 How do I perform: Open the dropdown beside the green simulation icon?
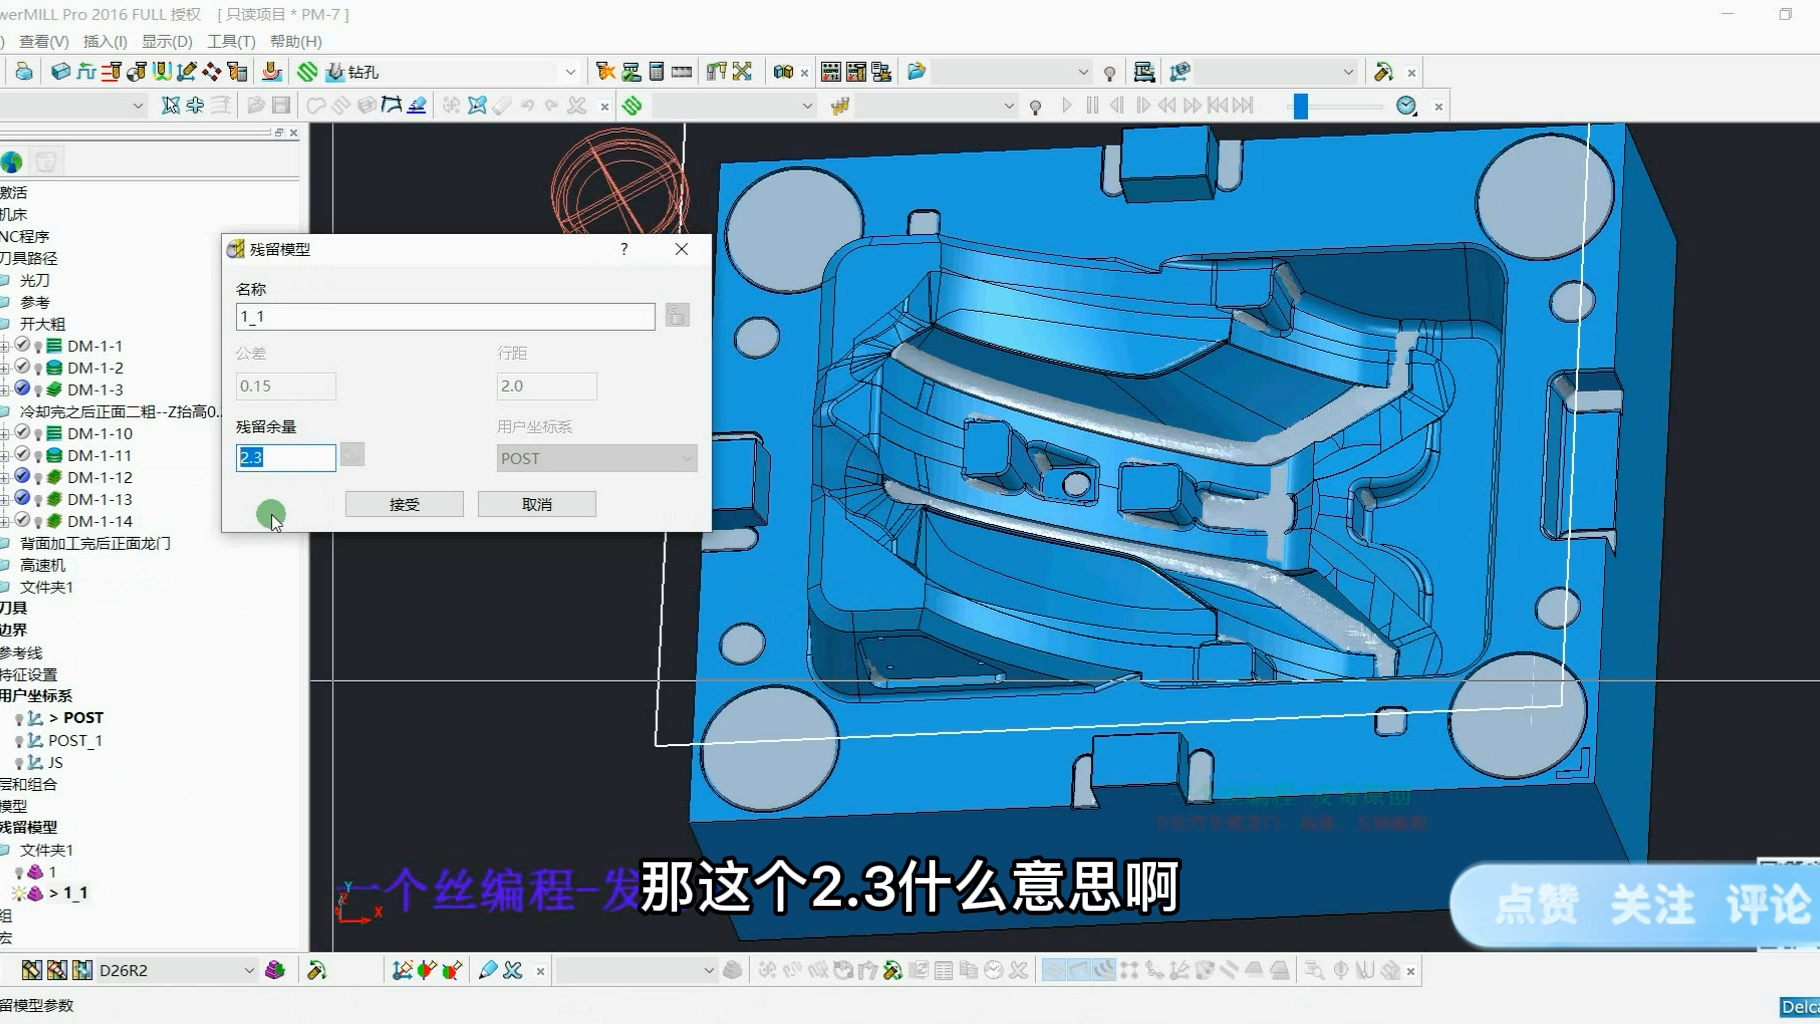coord(807,105)
